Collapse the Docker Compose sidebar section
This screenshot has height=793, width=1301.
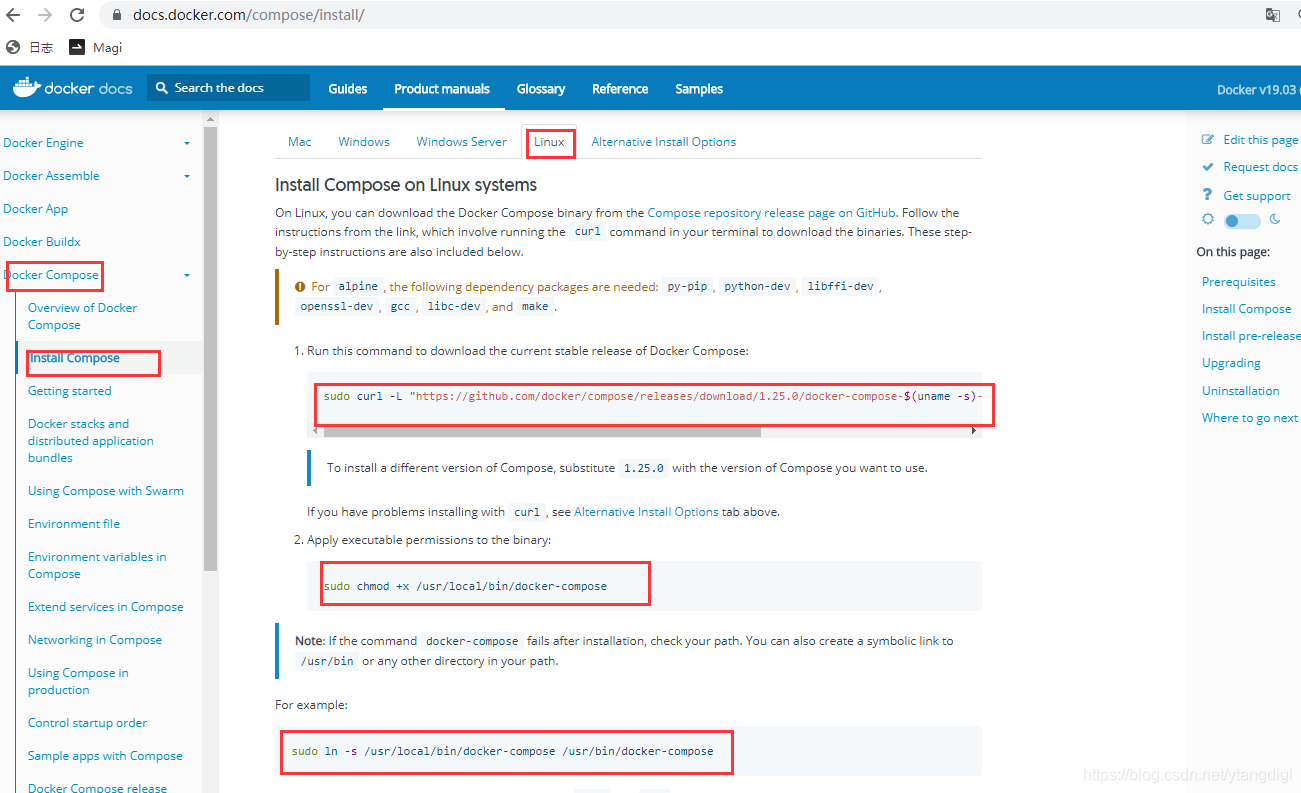tap(186, 275)
